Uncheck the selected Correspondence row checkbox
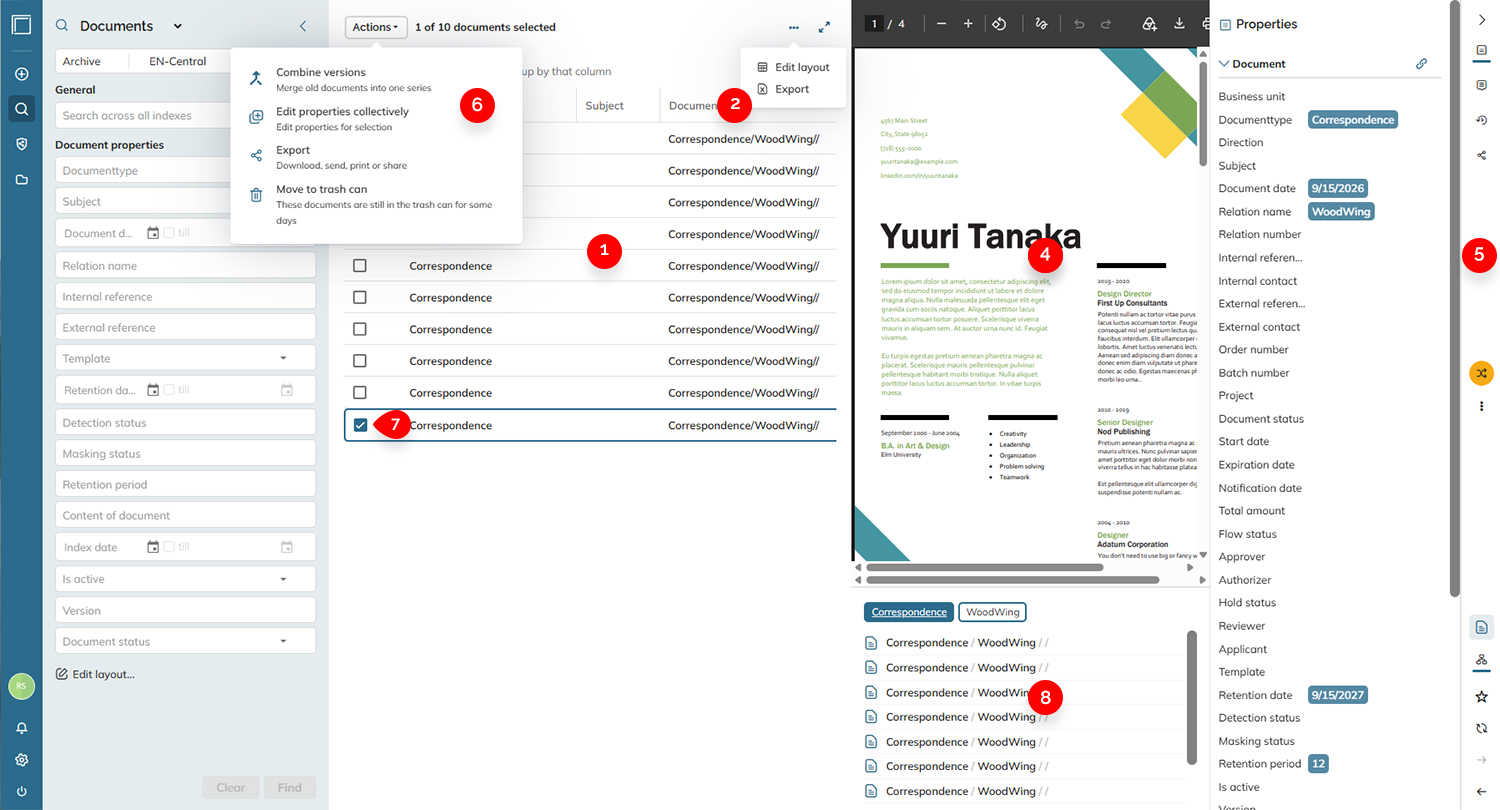The image size is (1500, 810). click(360, 425)
